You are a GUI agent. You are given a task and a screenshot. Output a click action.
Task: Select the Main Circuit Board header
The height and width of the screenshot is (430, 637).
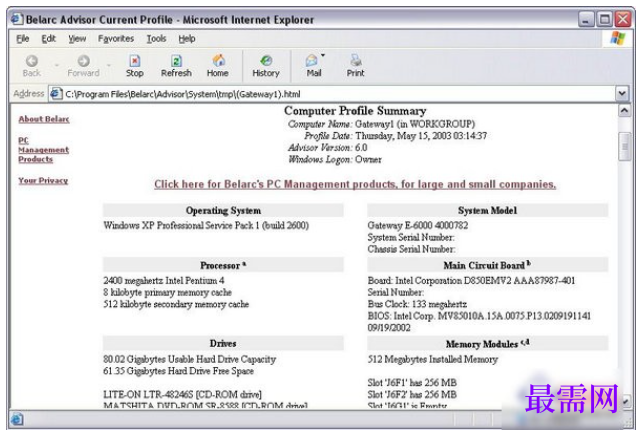(488, 265)
